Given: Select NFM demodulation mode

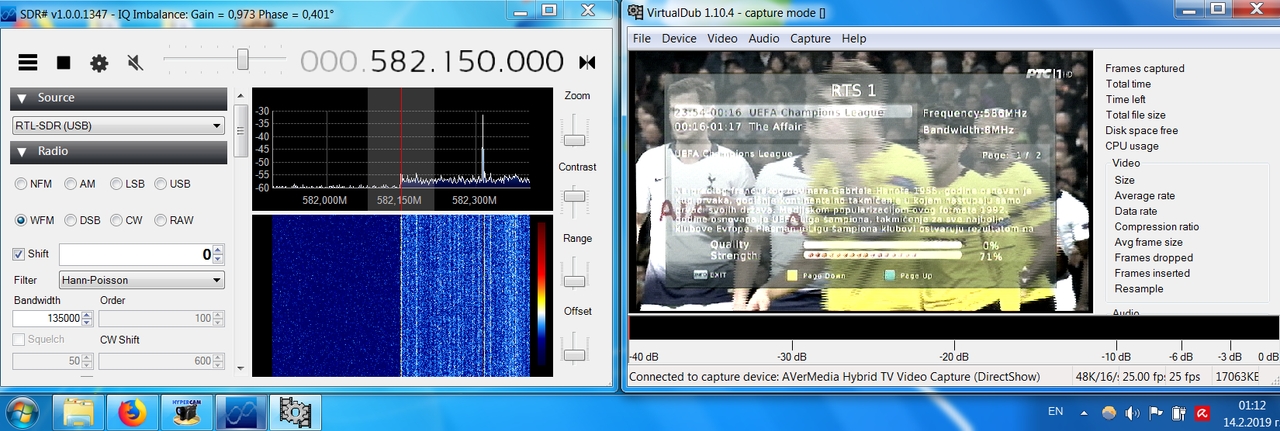Looking at the screenshot, I should (34, 184).
